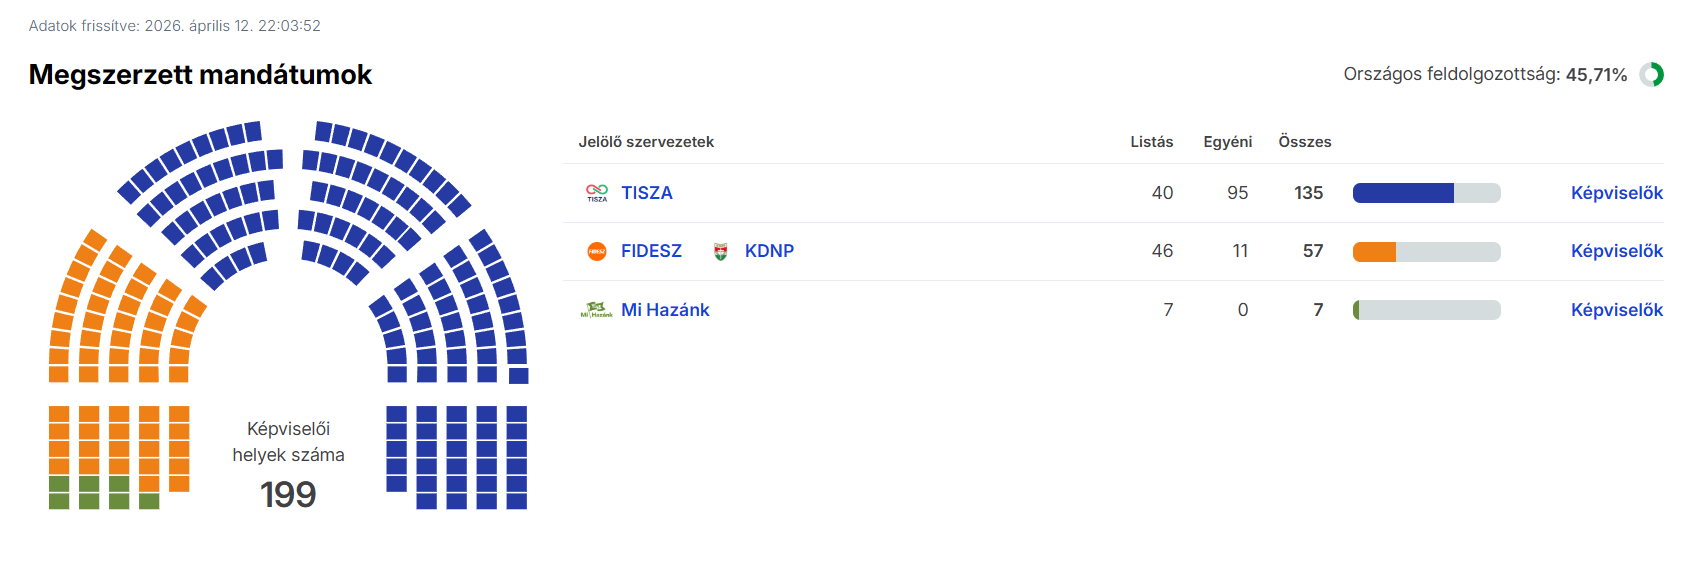This screenshot has height=573, width=1693.
Task: Open the TISZA party link
Action: tap(647, 193)
